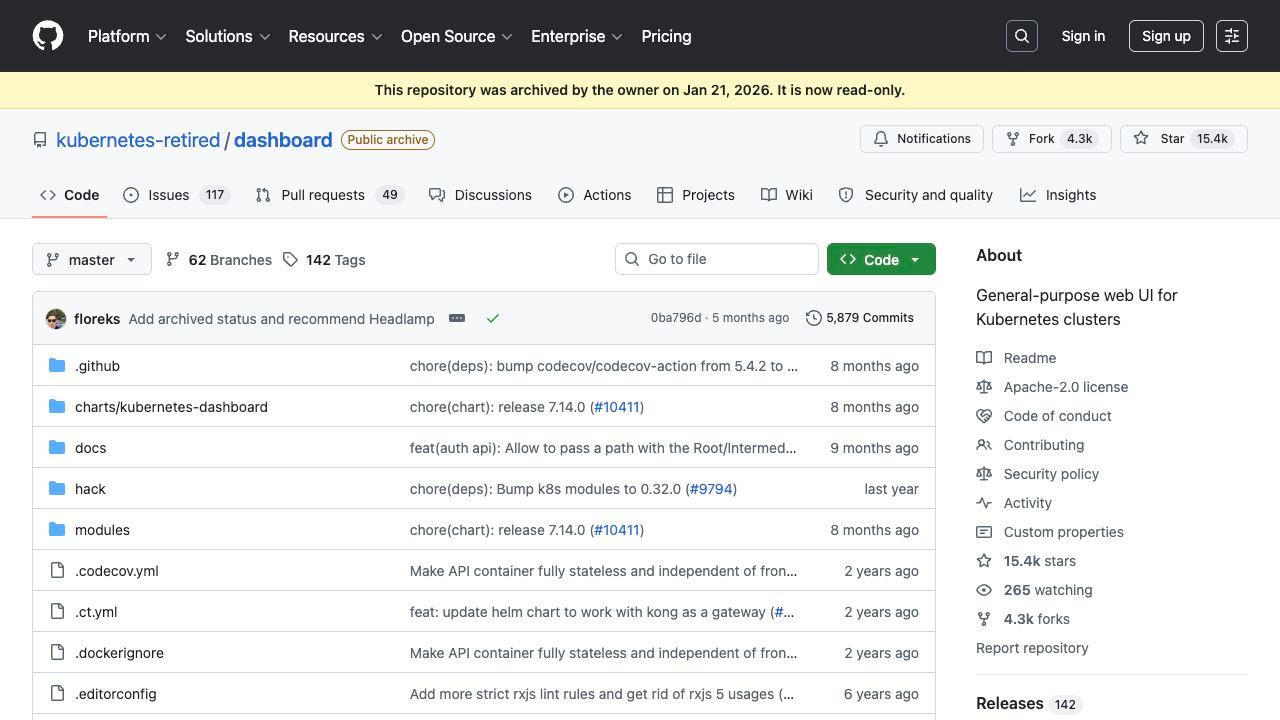1280x720 pixels.
Task: Click the bell icon in Notifications
Action: tap(881, 139)
